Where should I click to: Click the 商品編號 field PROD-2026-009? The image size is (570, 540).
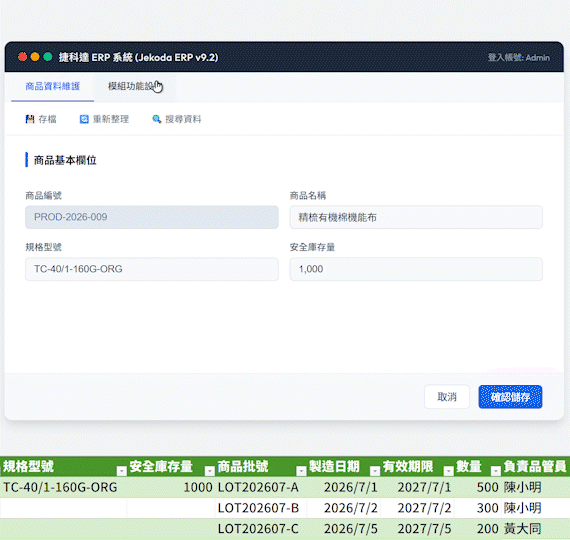click(152, 217)
